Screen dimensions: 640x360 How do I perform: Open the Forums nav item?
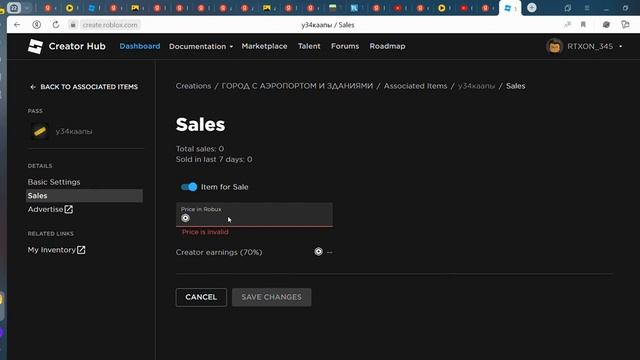click(345, 46)
